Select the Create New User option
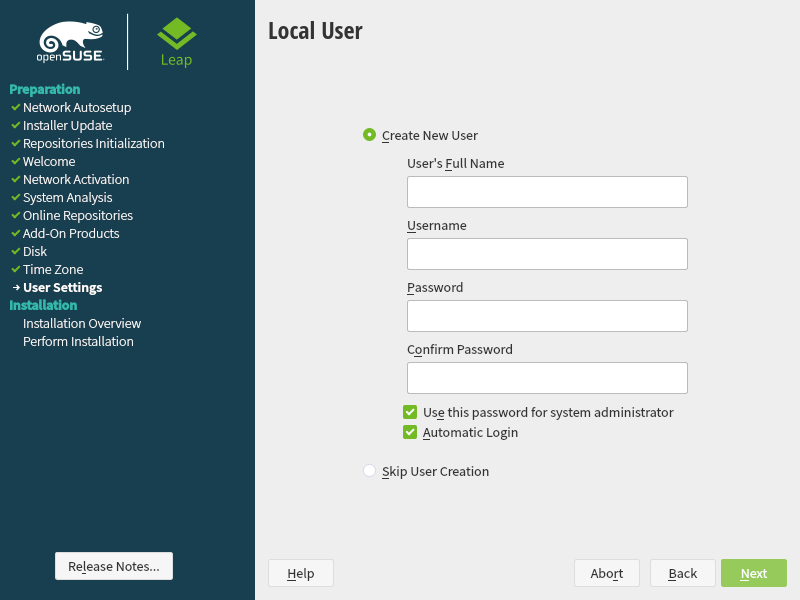Image resolution: width=800 pixels, height=600 pixels. coord(370,135)
